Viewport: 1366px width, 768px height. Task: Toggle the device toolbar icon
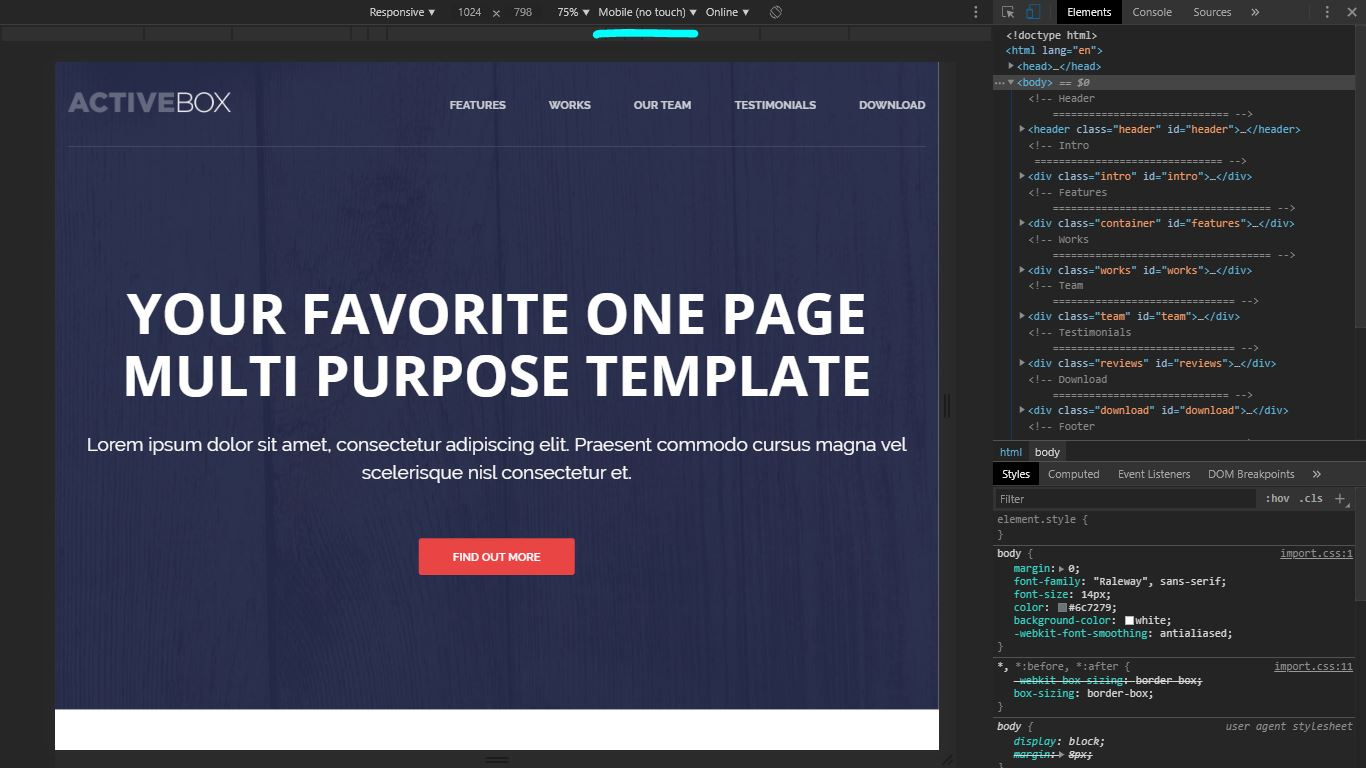(x=1033, y=12)
